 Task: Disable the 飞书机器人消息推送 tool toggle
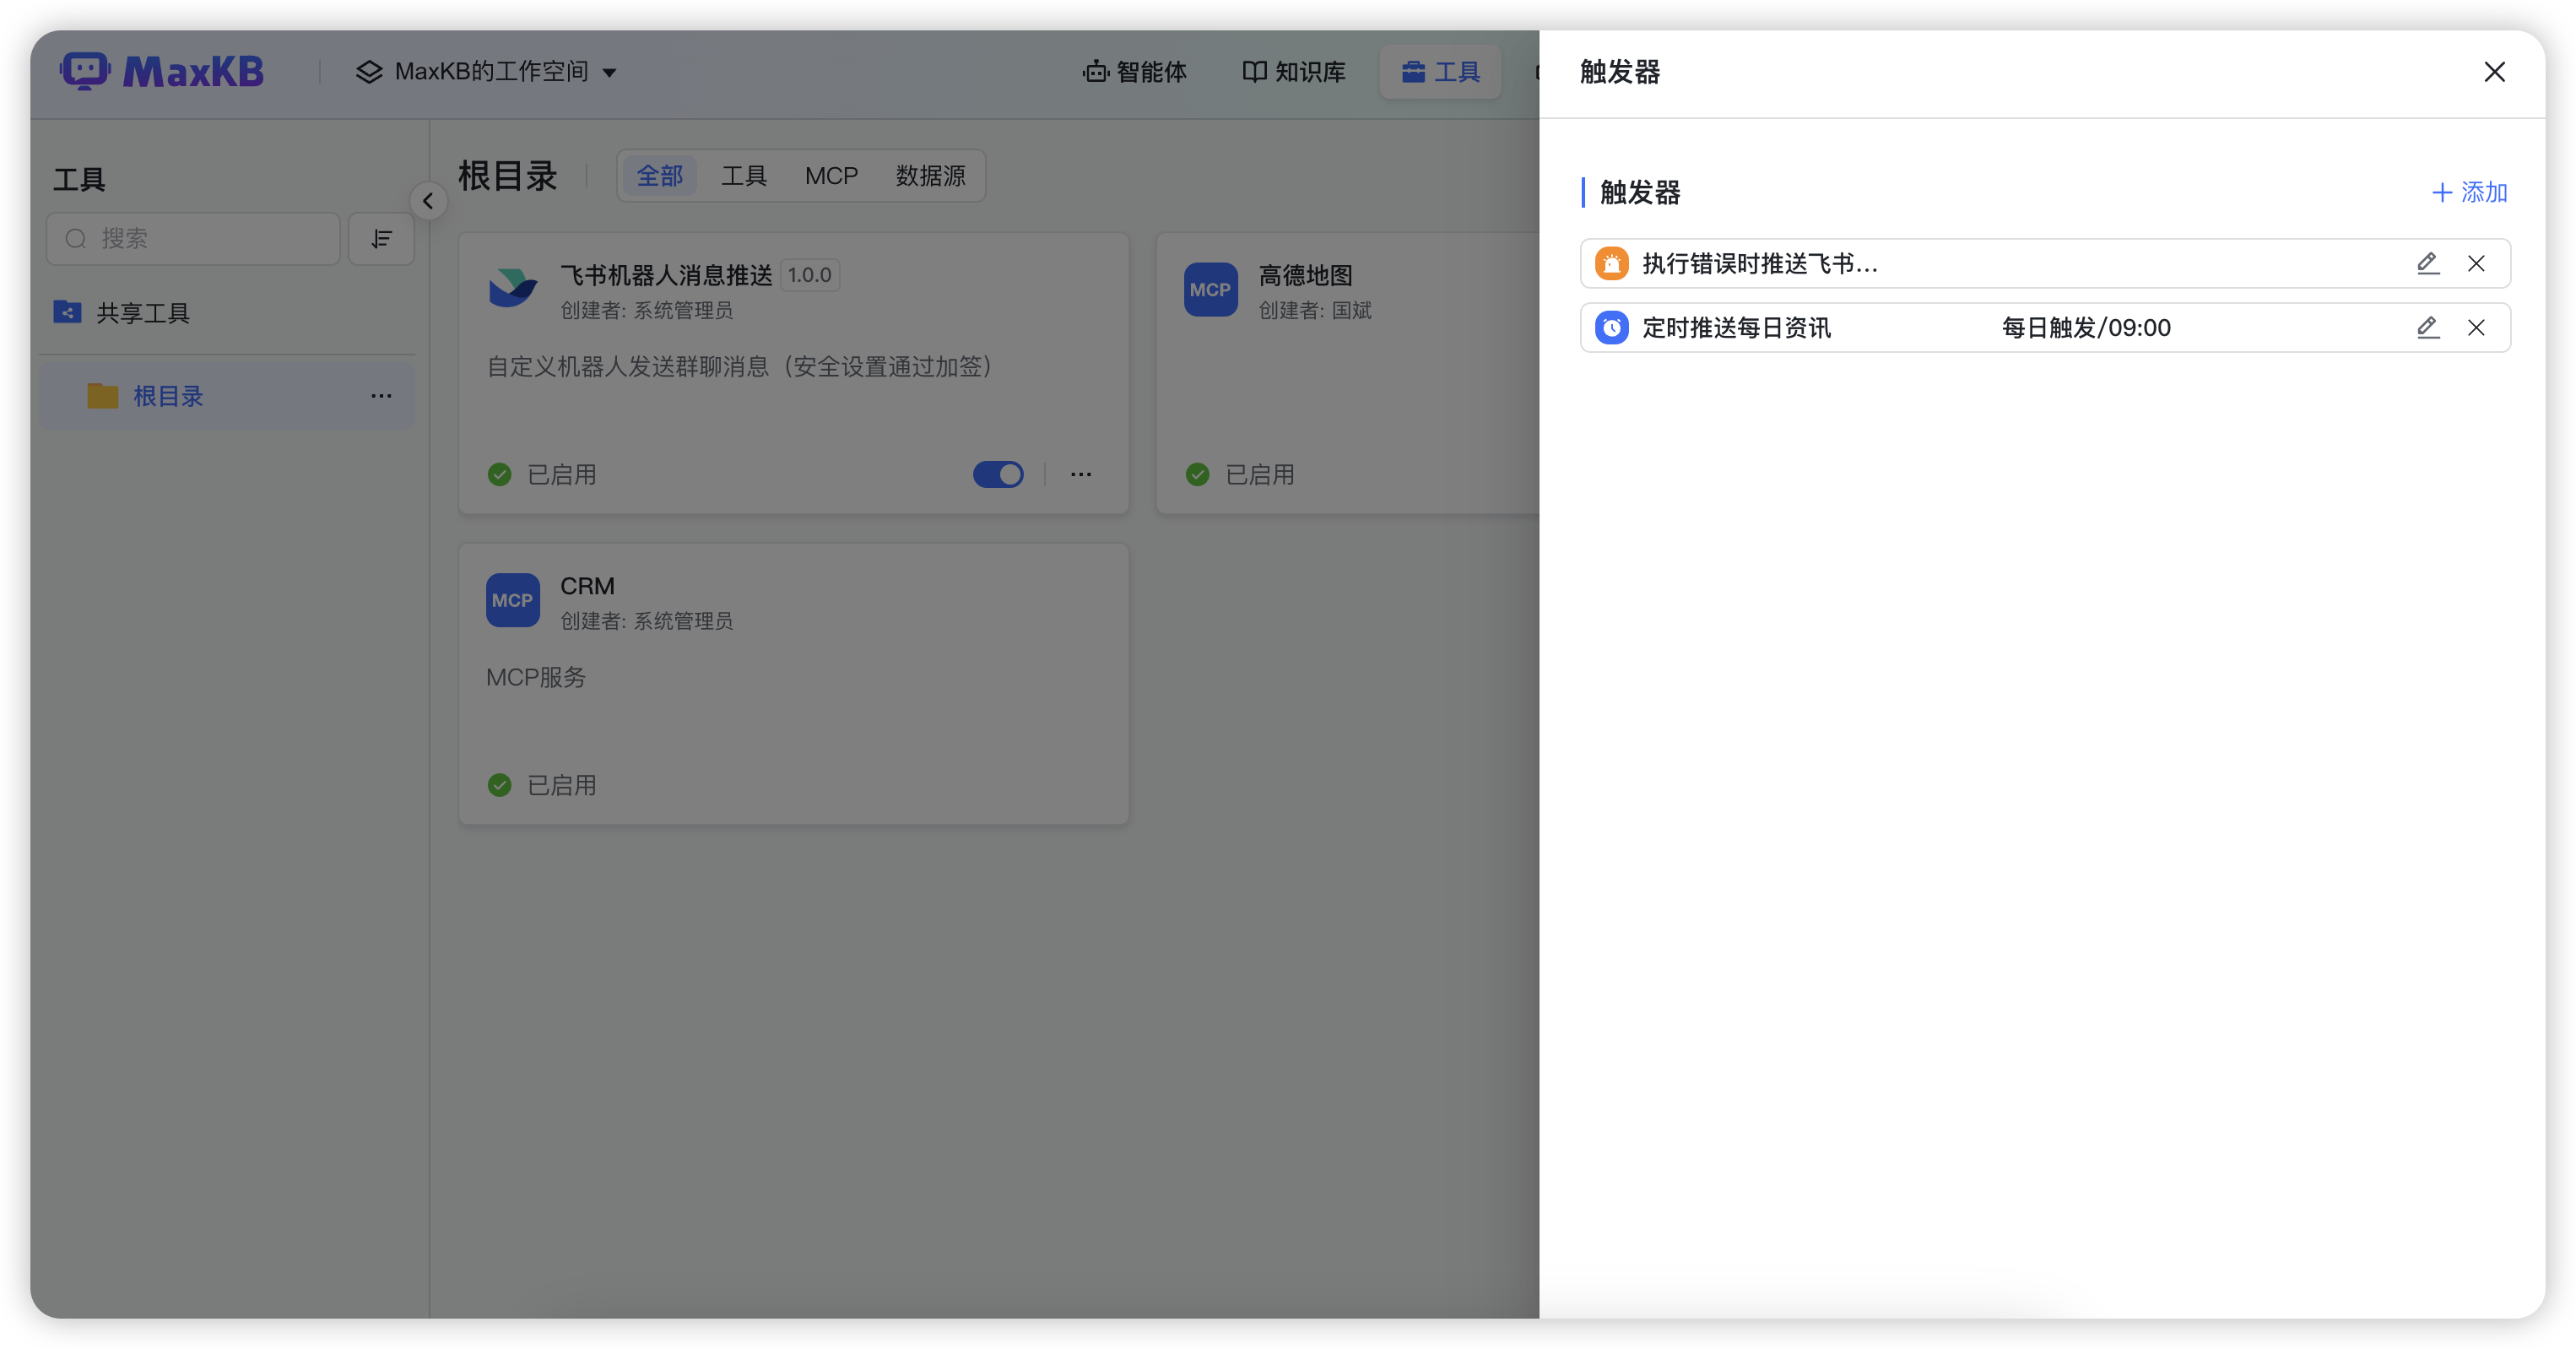click(x=997, y=474)
